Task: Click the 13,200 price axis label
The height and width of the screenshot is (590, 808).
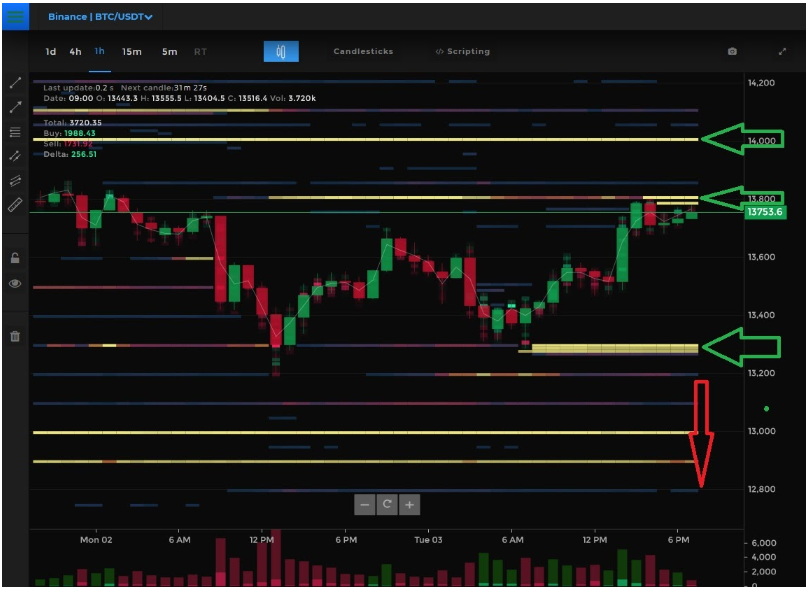Action: point(761,373)
